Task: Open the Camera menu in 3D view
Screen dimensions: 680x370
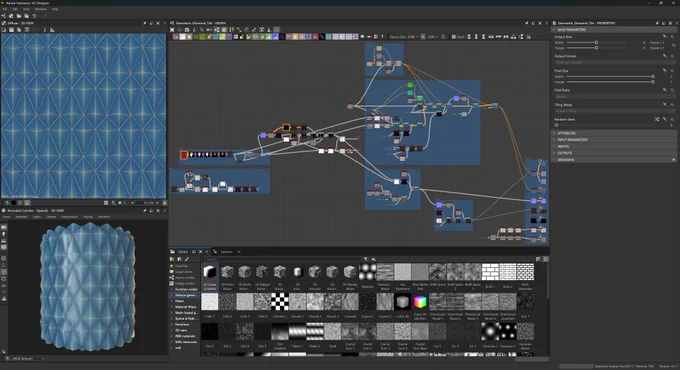Action: coord(51,216)
